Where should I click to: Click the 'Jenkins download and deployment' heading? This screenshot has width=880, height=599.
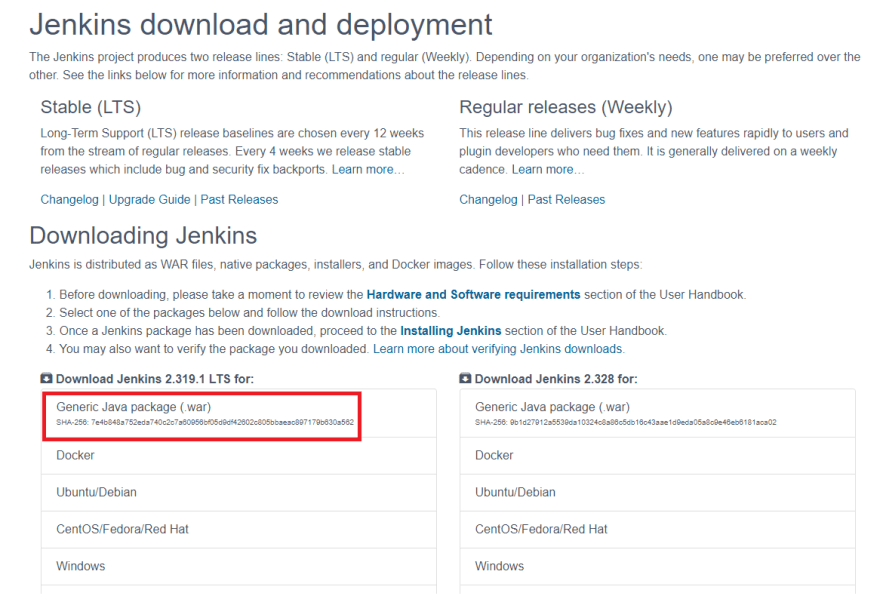tap(261, 25)
